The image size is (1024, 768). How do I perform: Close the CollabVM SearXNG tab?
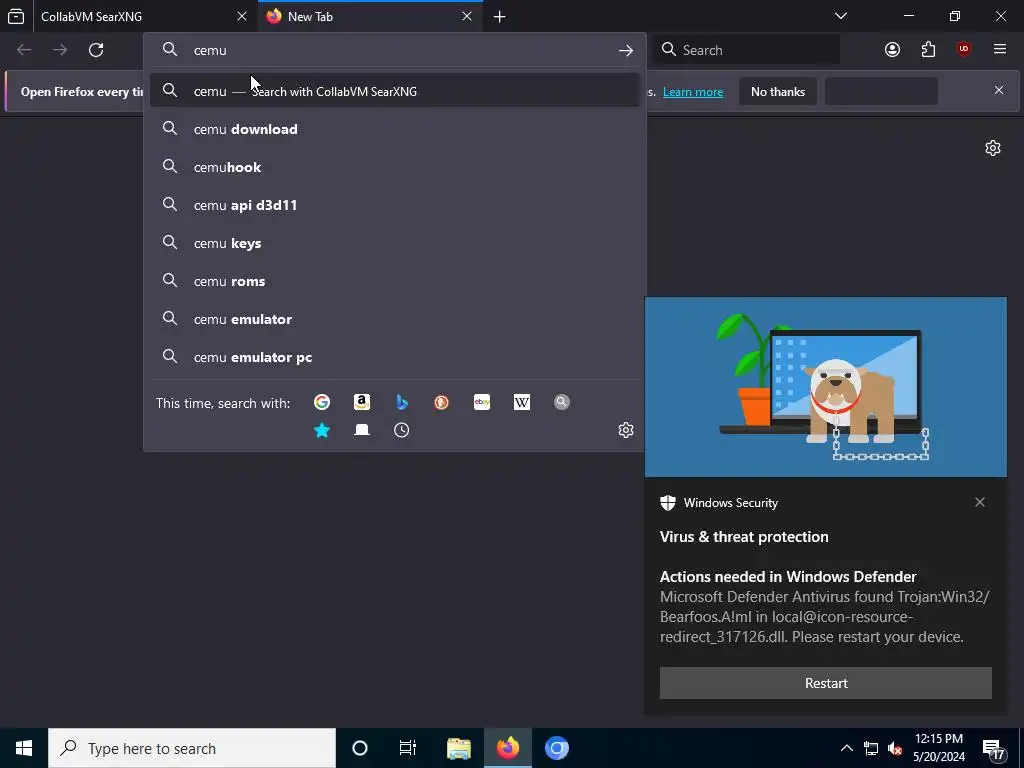(242, 16)
